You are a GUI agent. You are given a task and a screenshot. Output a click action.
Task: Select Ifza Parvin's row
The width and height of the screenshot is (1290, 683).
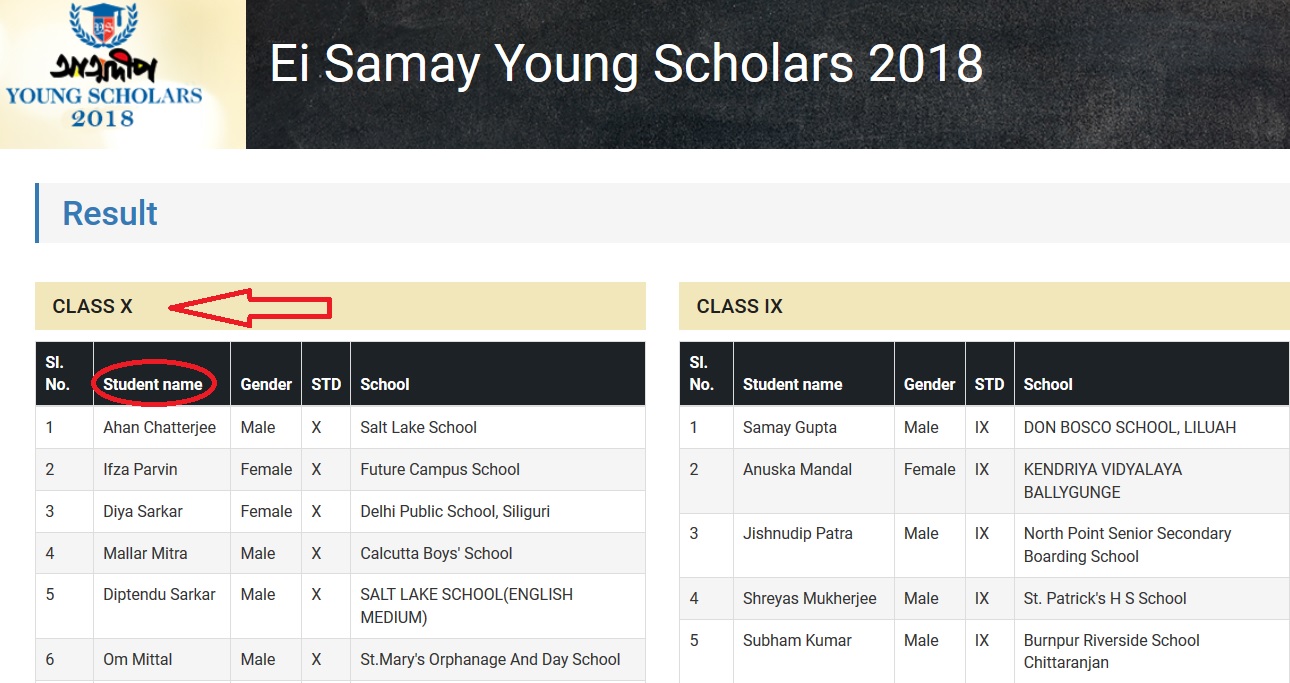pos(140,469)
